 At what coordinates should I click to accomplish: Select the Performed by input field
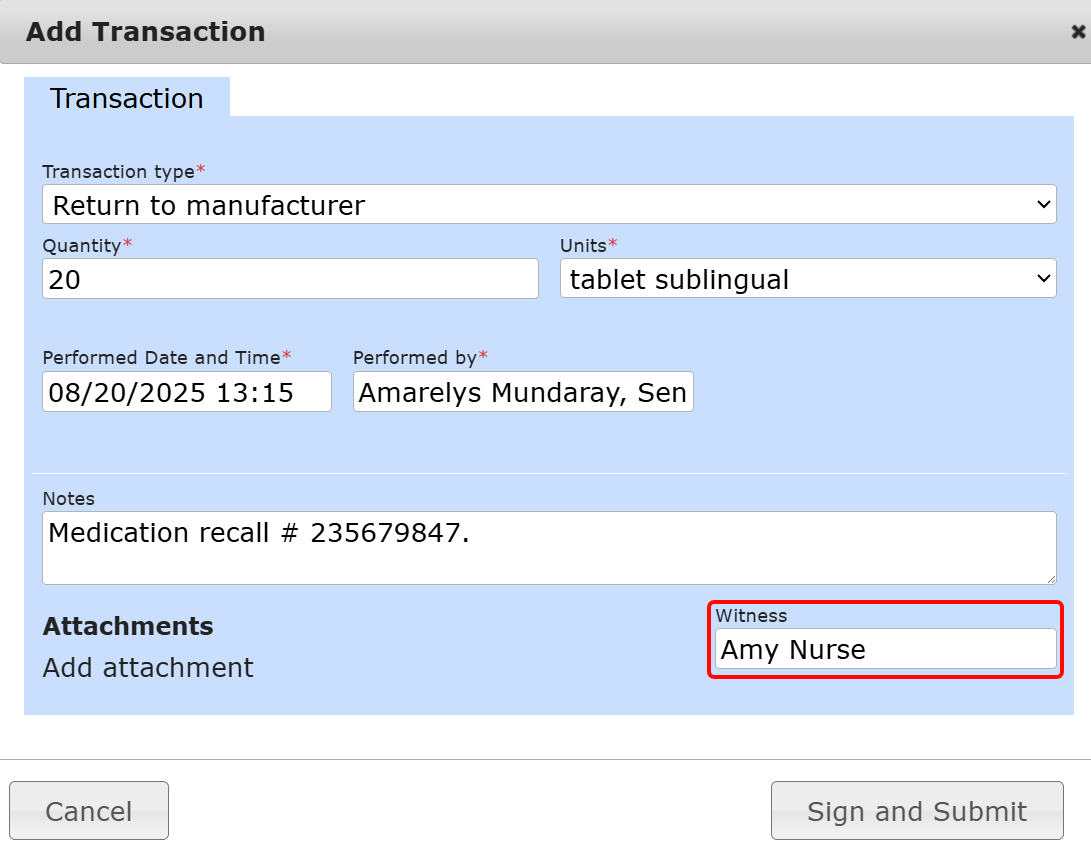(522, 392)
